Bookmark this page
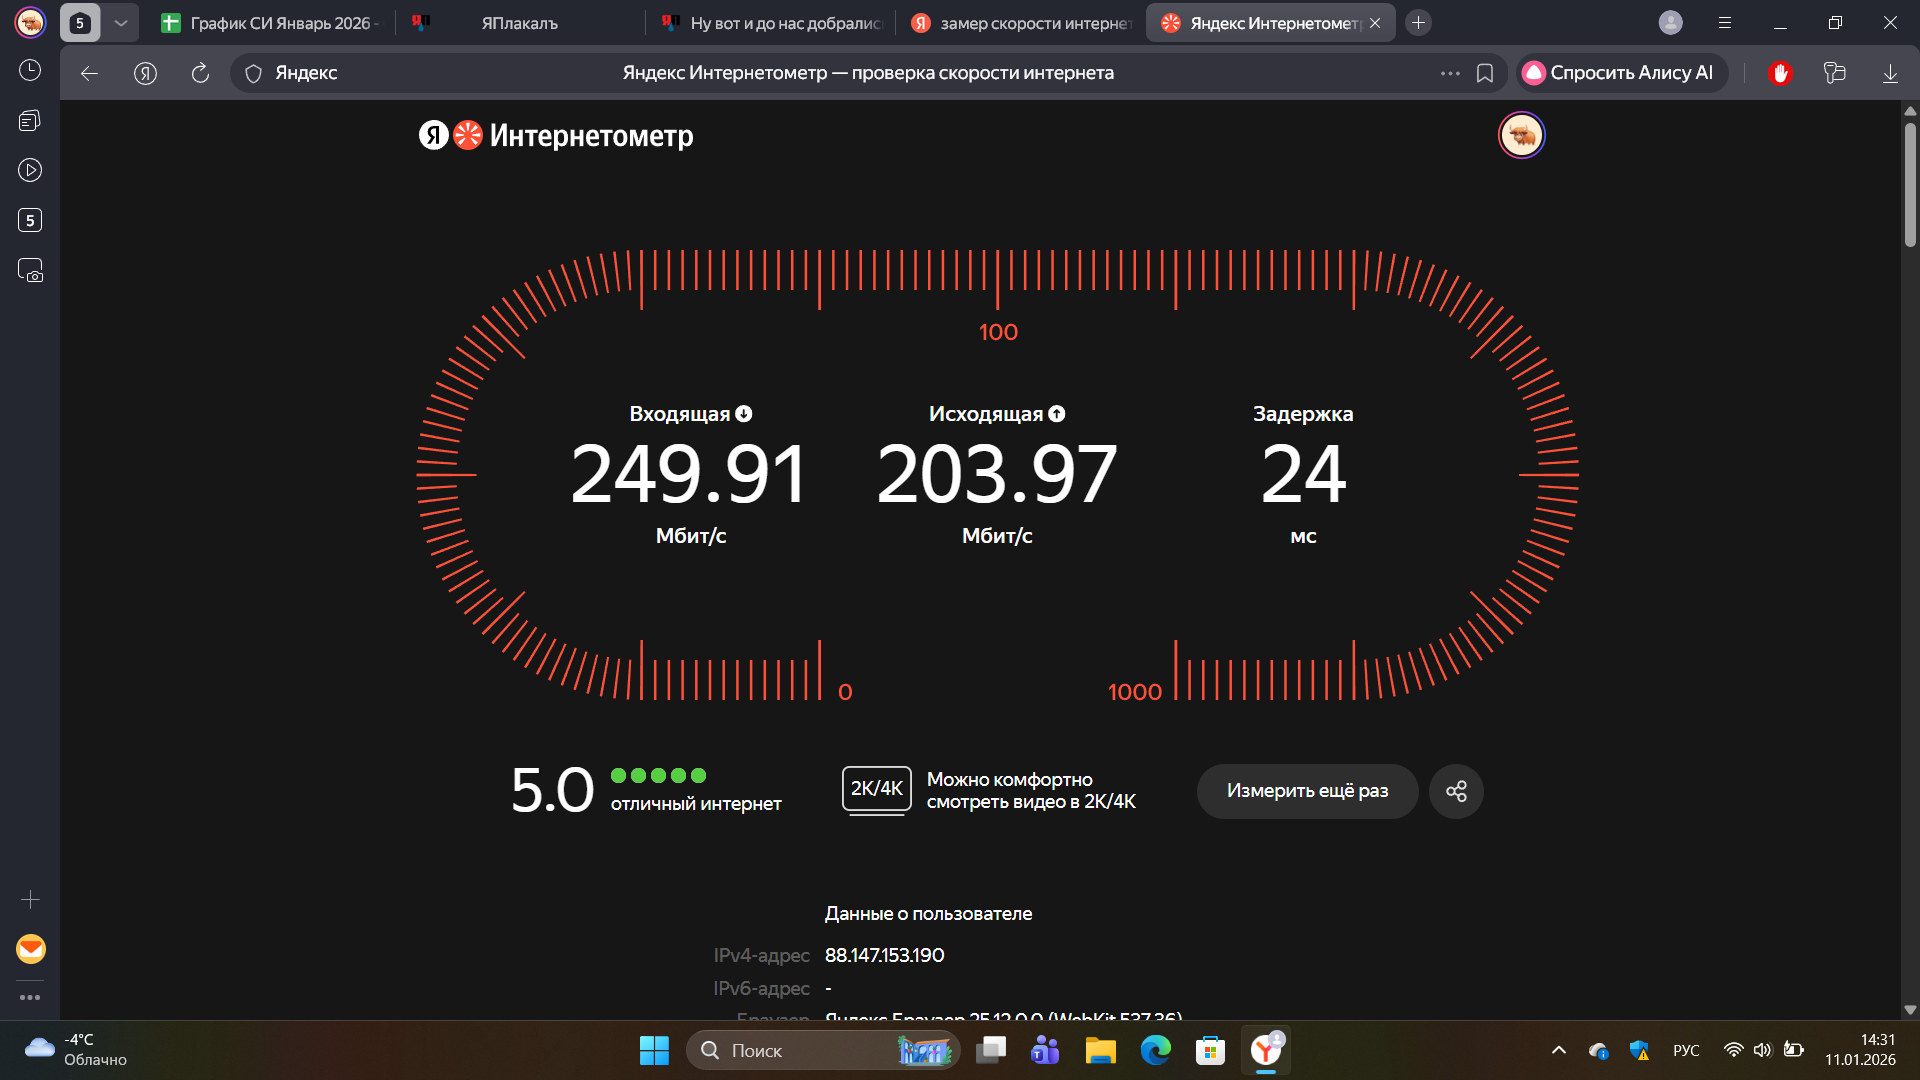Screen dimensions: 1920x1080 [x=1485, y=73]
